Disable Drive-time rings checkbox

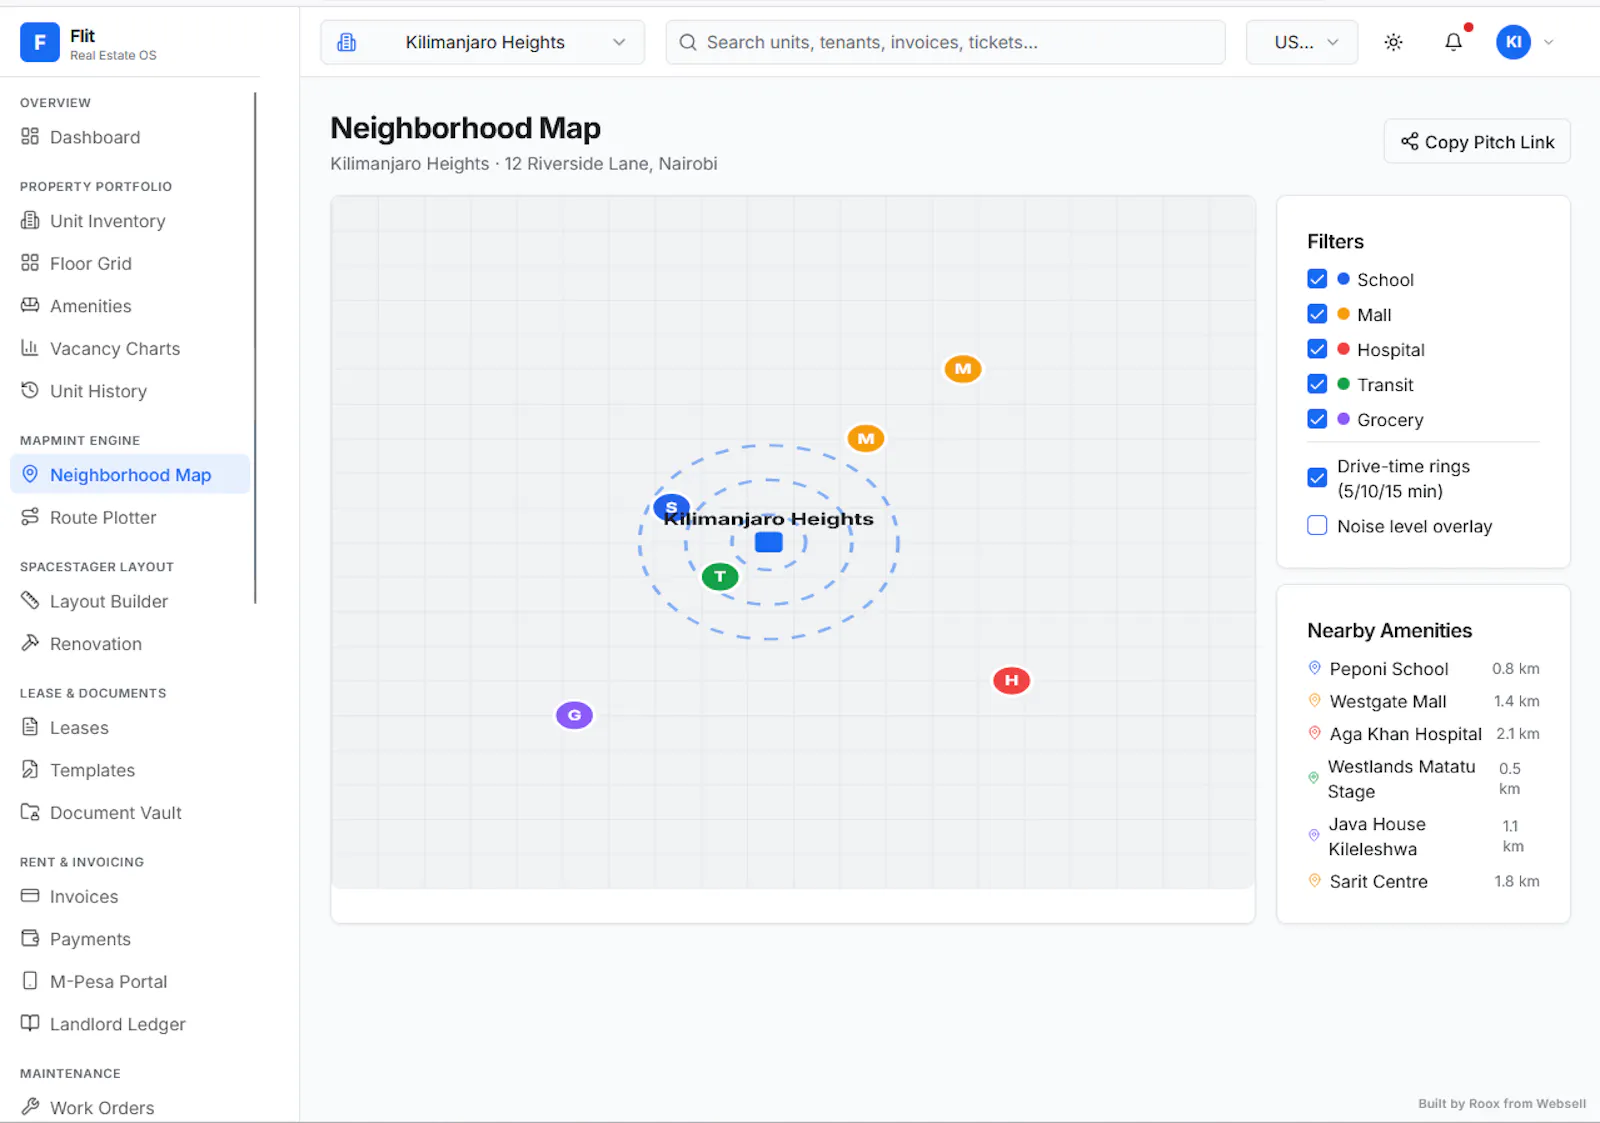click(1317, 478)
